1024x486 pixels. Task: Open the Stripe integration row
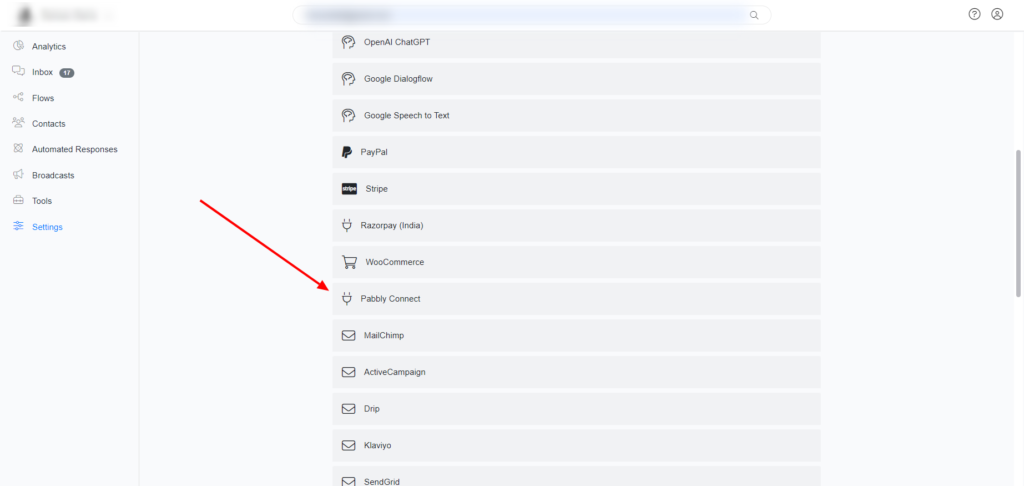(x=576, y=189)
